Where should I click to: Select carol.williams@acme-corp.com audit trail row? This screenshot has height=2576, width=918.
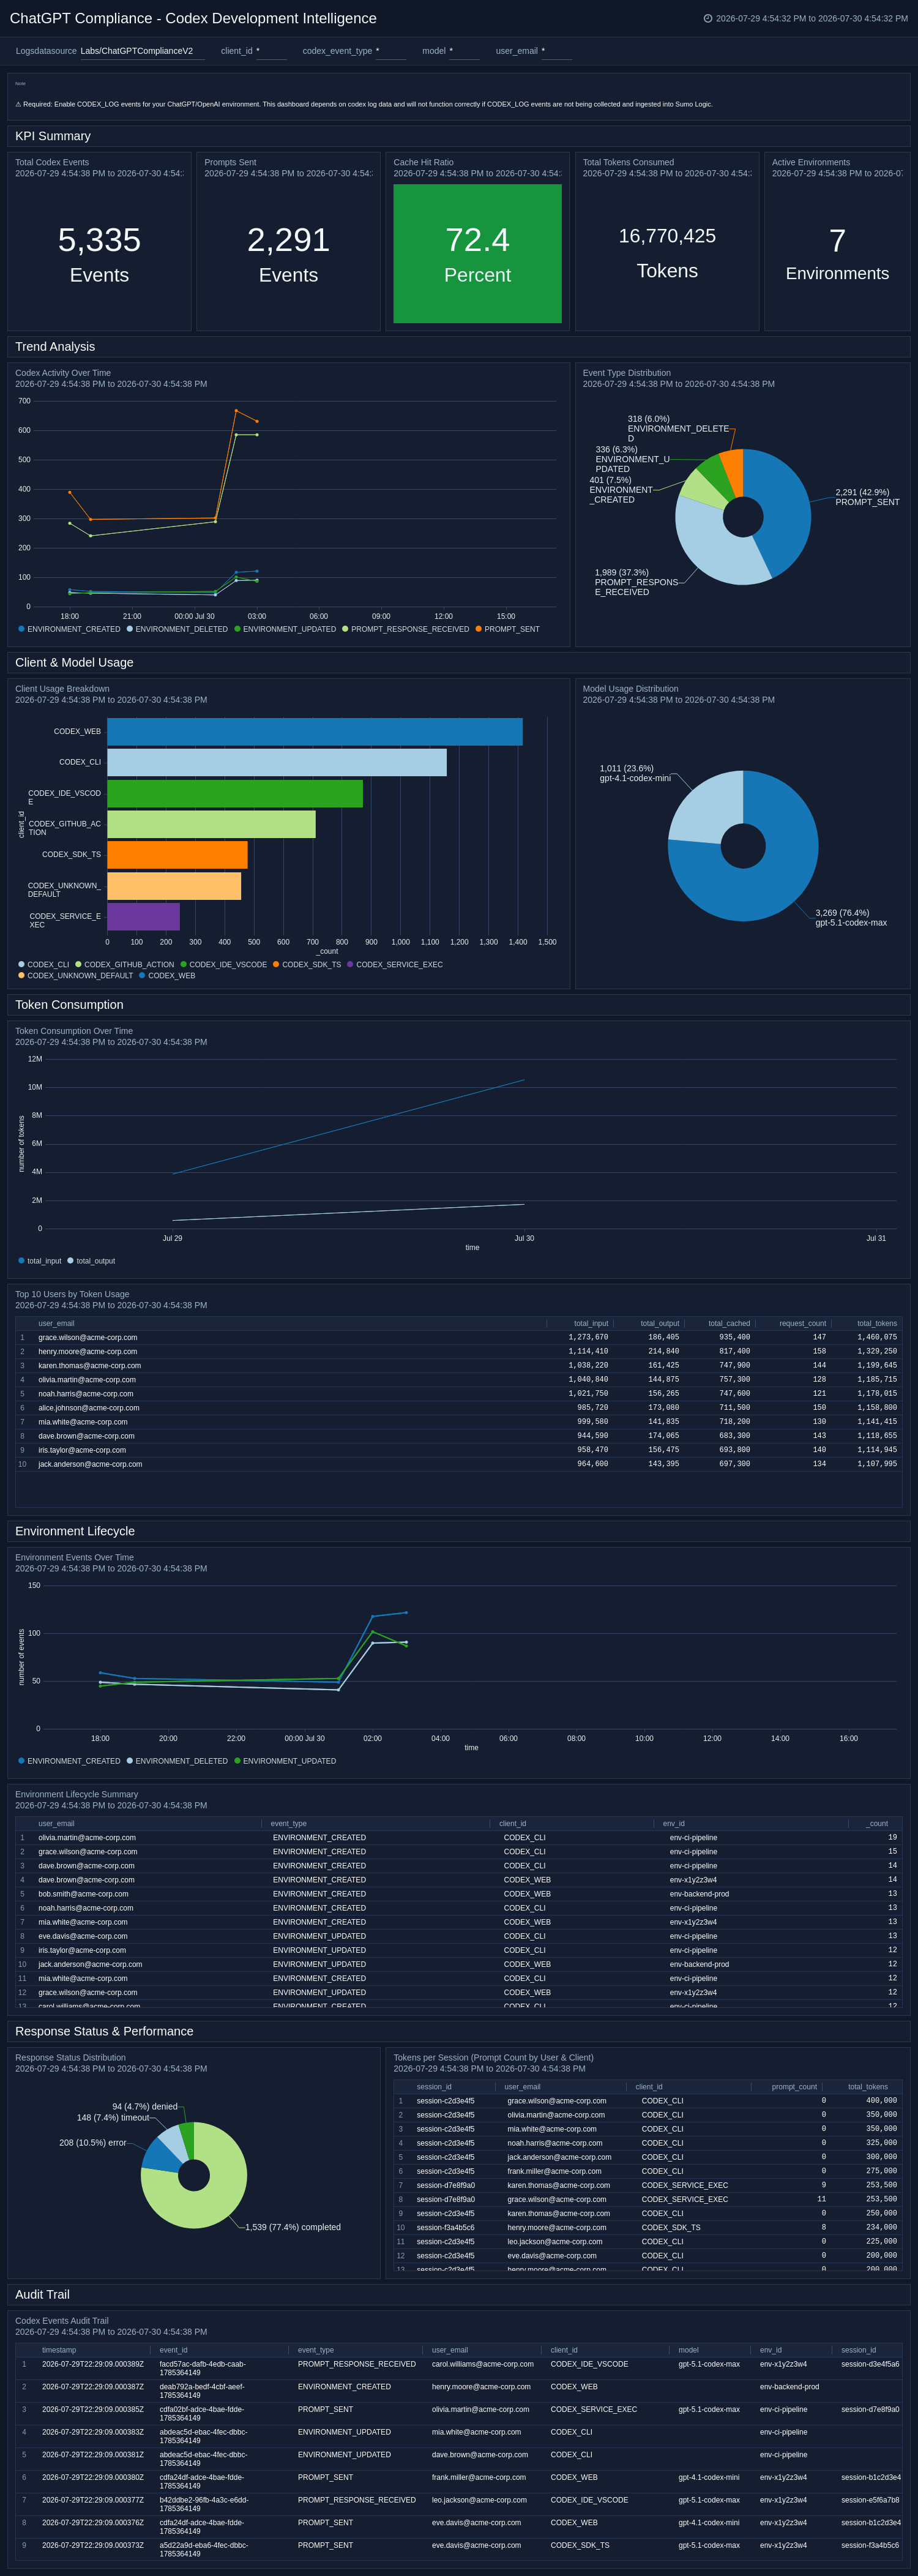459,2368
